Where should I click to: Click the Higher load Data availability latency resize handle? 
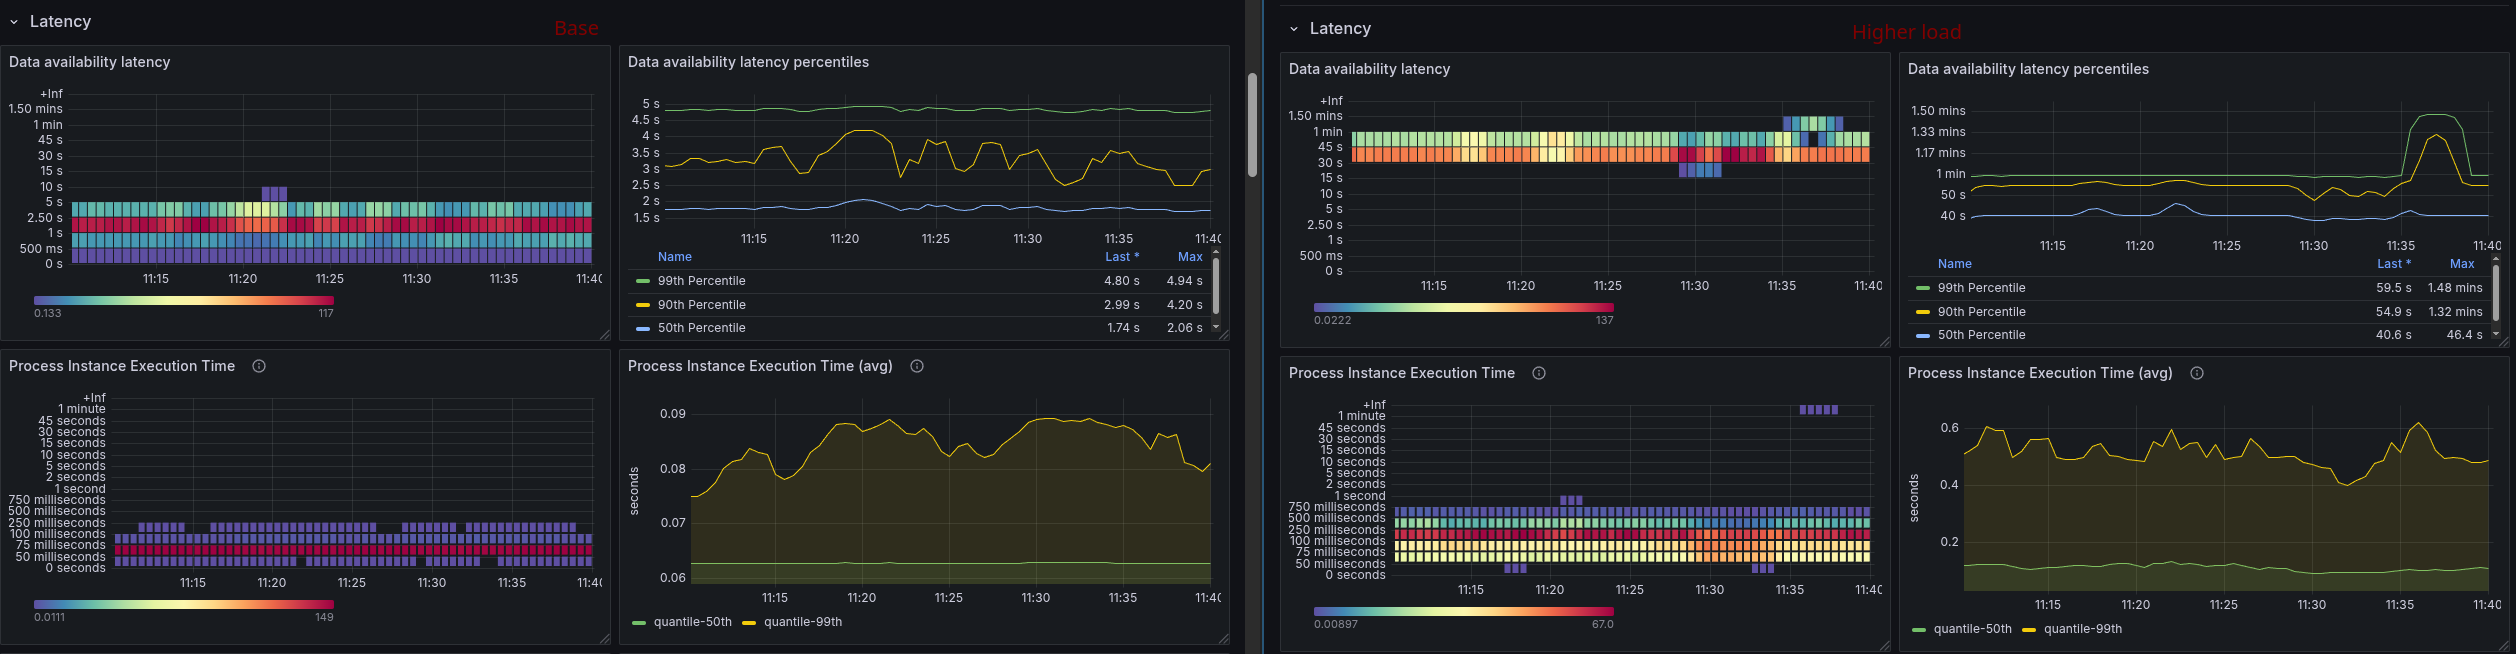[1884, 342]
